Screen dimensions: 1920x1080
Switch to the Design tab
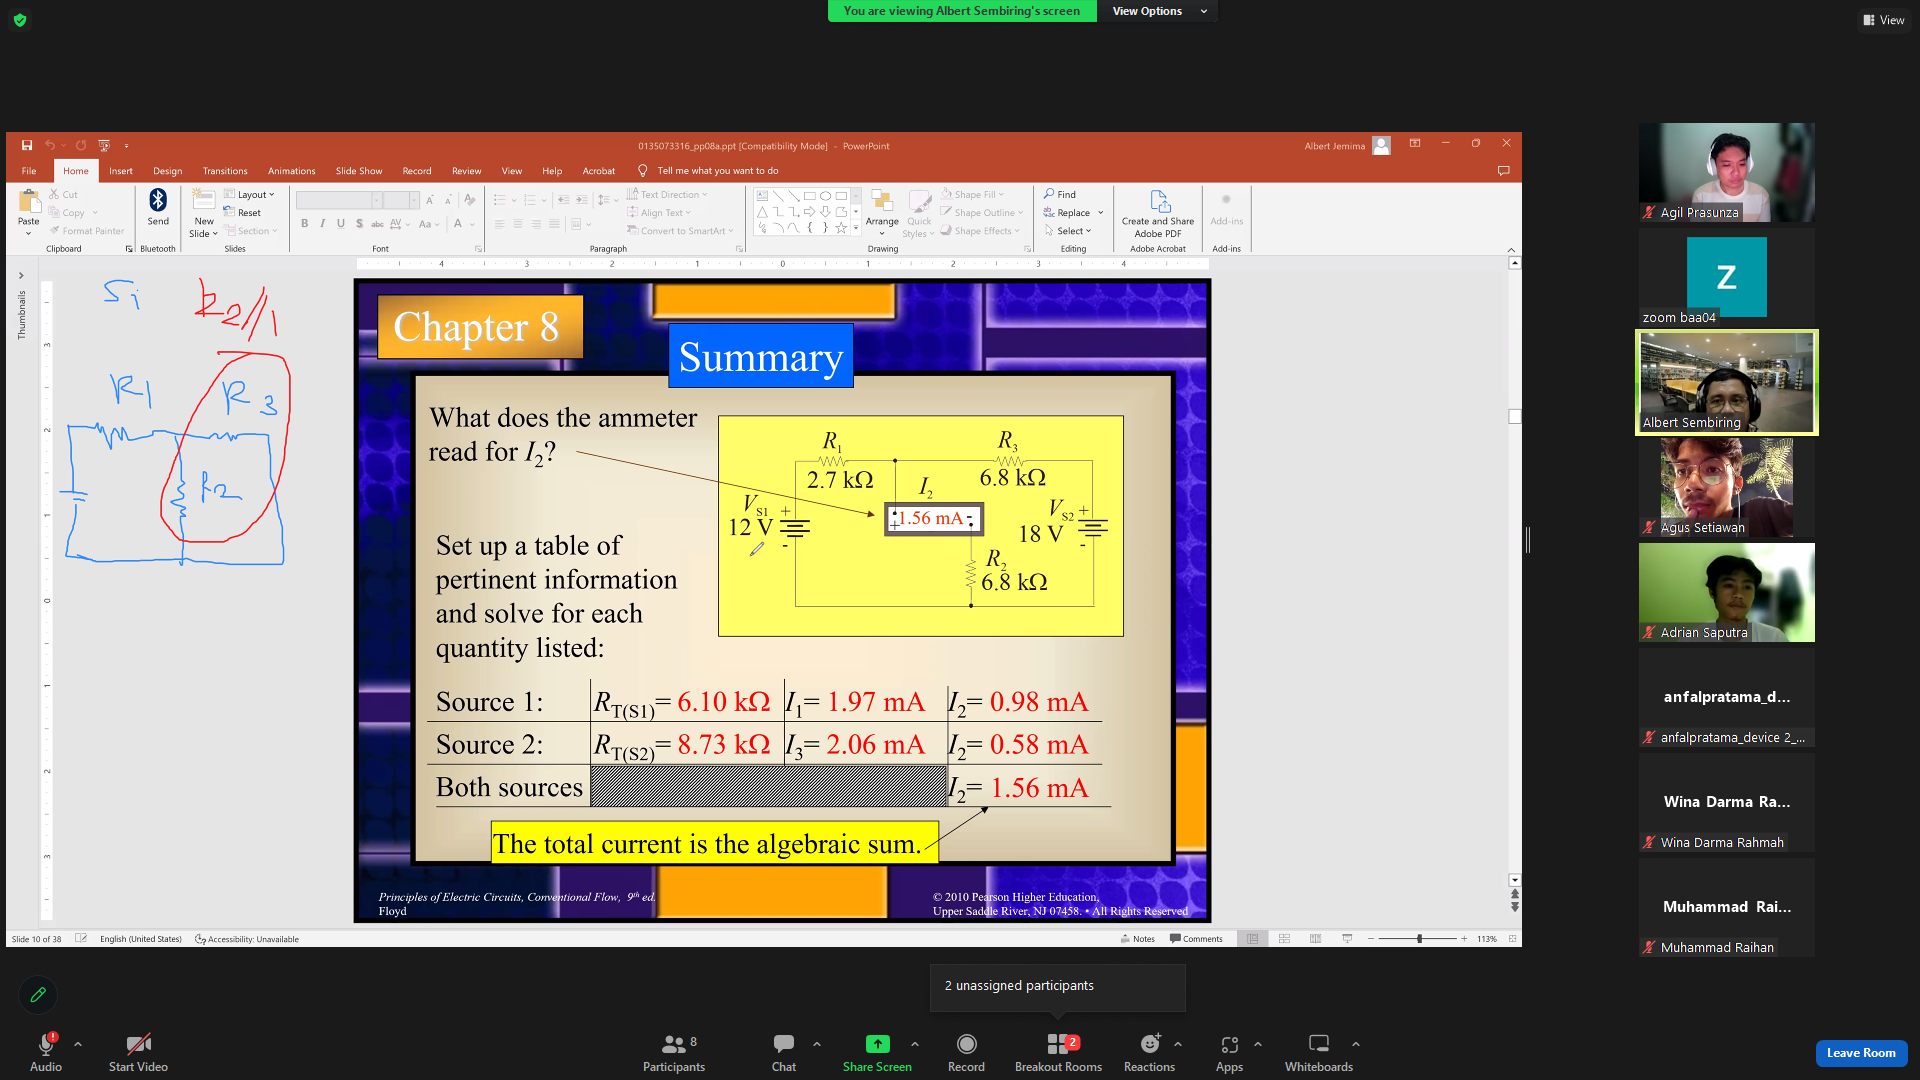[x=168, y=171]
